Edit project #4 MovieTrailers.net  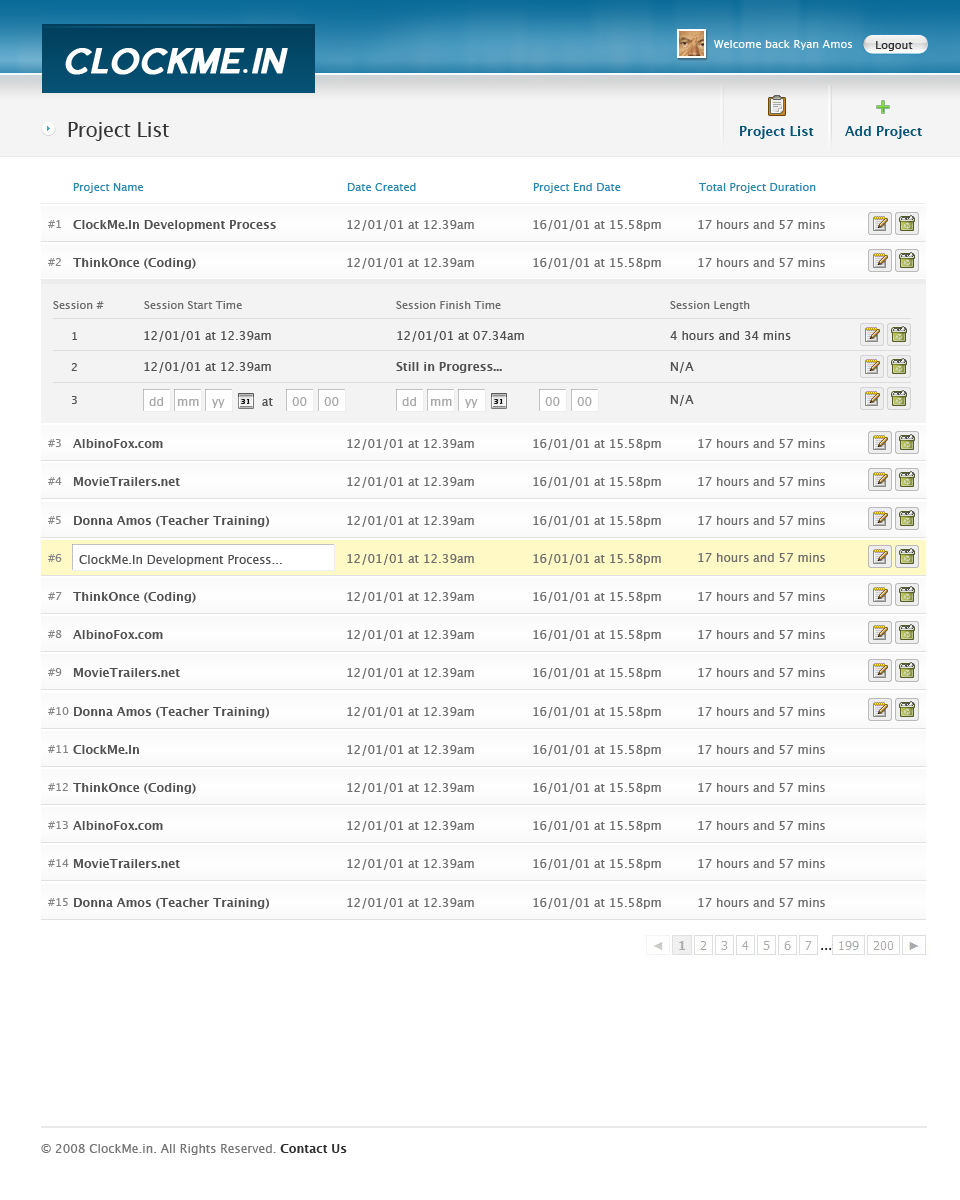click(x=880, y=481)
